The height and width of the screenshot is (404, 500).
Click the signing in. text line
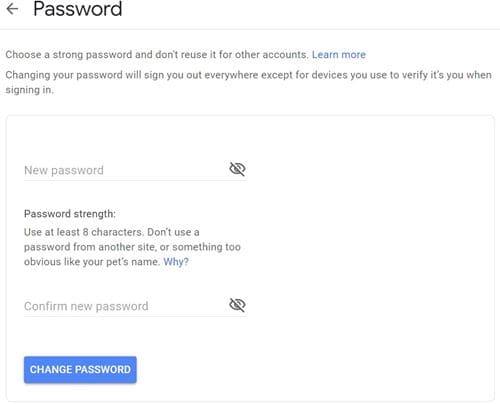29,90
